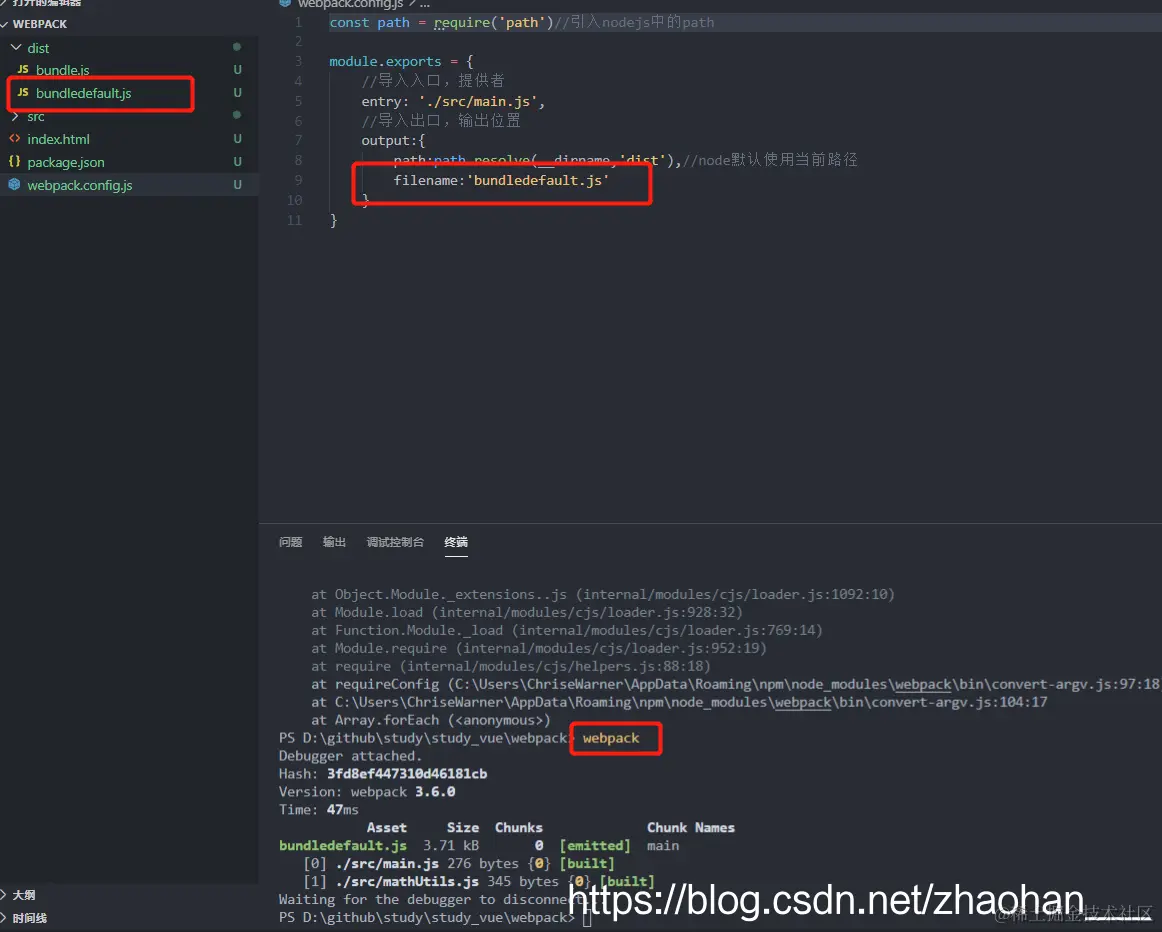The height and width of the screenshot is (932, 1162).
Task: Click the webpack icon beside webpack.config.js
Action: [x=15, y=184]
